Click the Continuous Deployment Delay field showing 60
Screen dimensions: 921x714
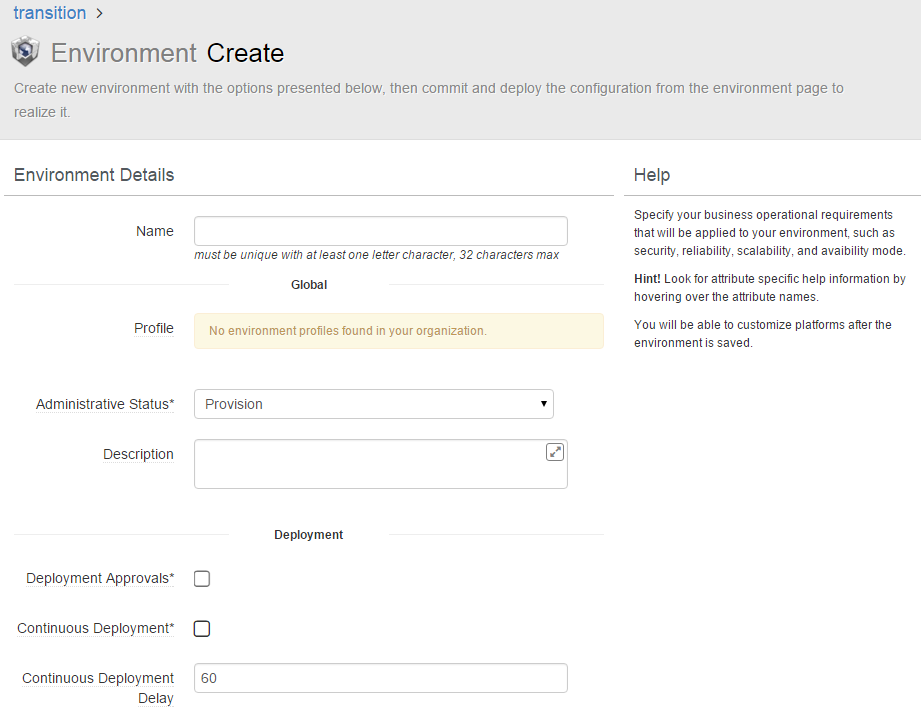click(380, 678)
